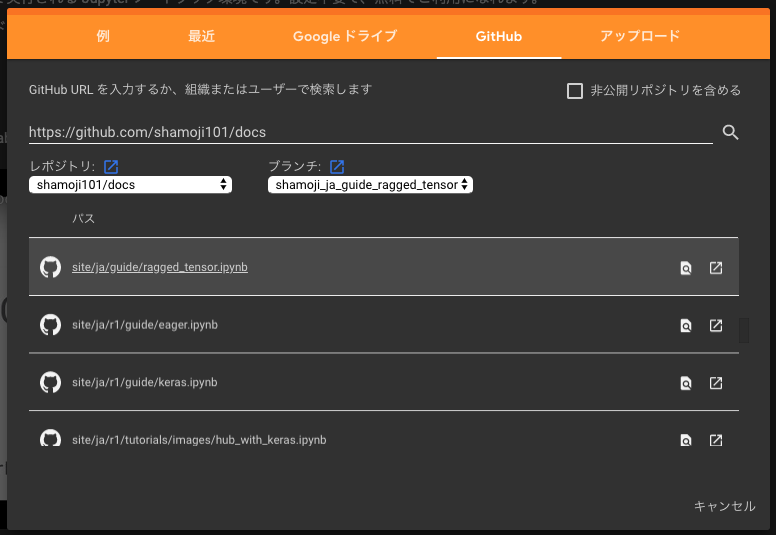
Task: Switch to the 最近 tab
Action: click(201, 36)
